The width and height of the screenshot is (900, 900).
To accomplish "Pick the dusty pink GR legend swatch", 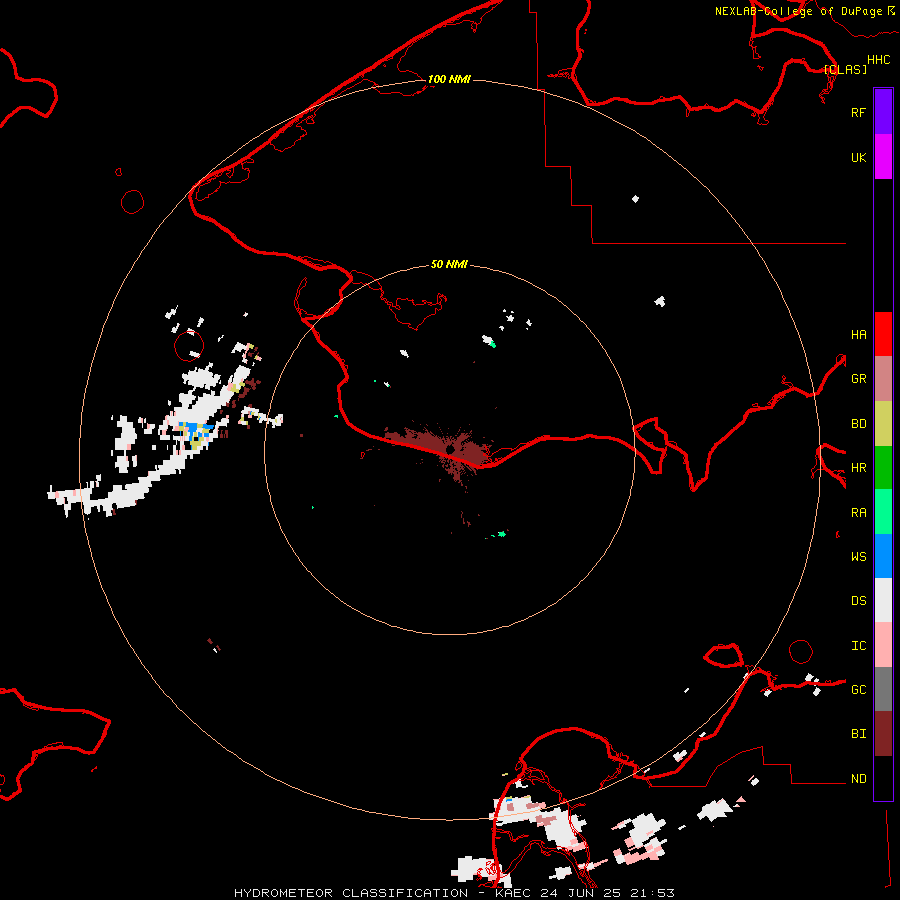I will (883, 379).
